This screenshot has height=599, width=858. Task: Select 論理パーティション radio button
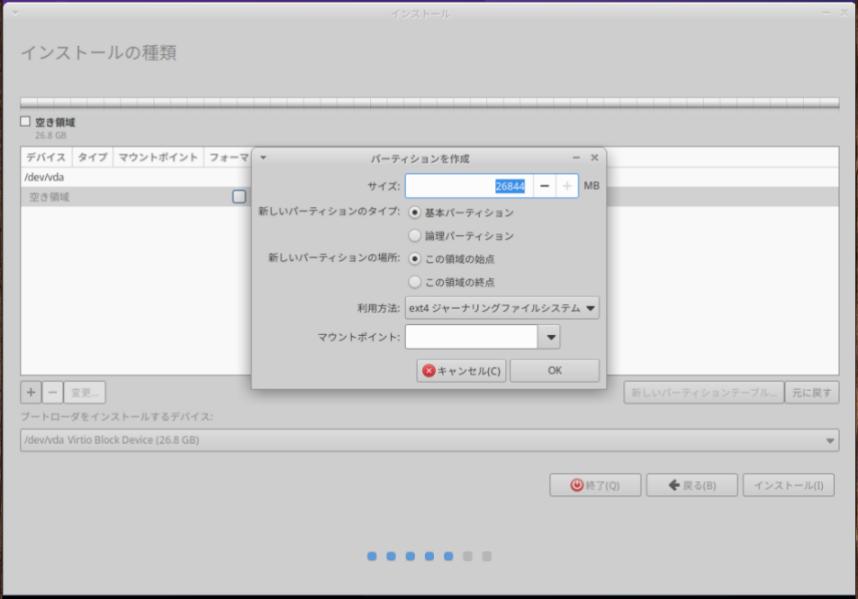(415, 236)
